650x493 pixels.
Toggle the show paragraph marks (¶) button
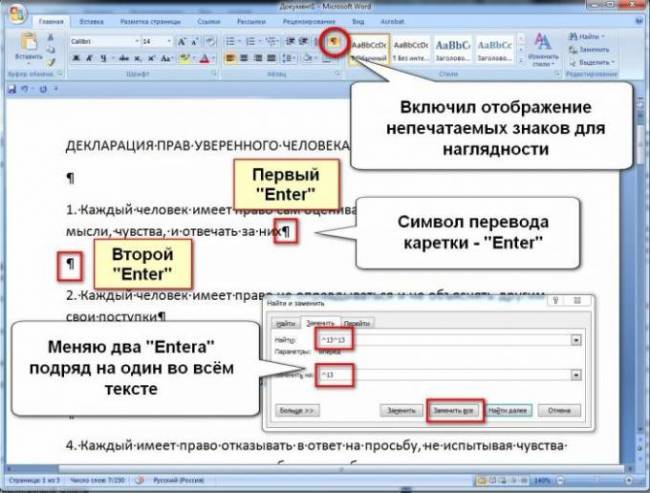point(334,41)
